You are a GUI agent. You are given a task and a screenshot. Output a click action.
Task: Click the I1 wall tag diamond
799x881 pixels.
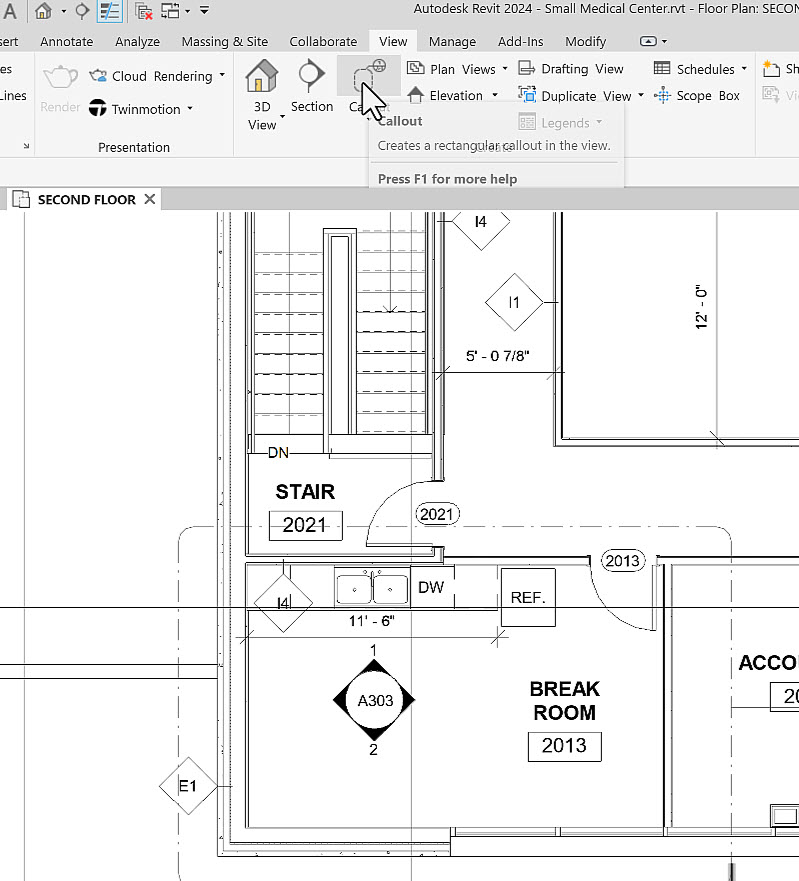pyautogui.click(x=514, y=302)
